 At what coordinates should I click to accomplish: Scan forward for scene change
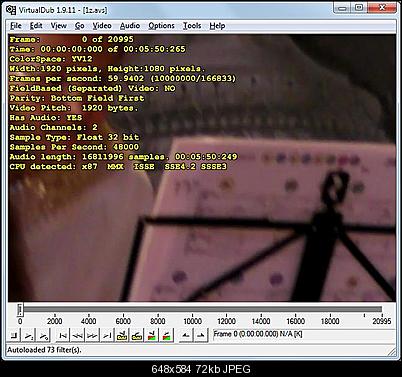coord(167,335)
